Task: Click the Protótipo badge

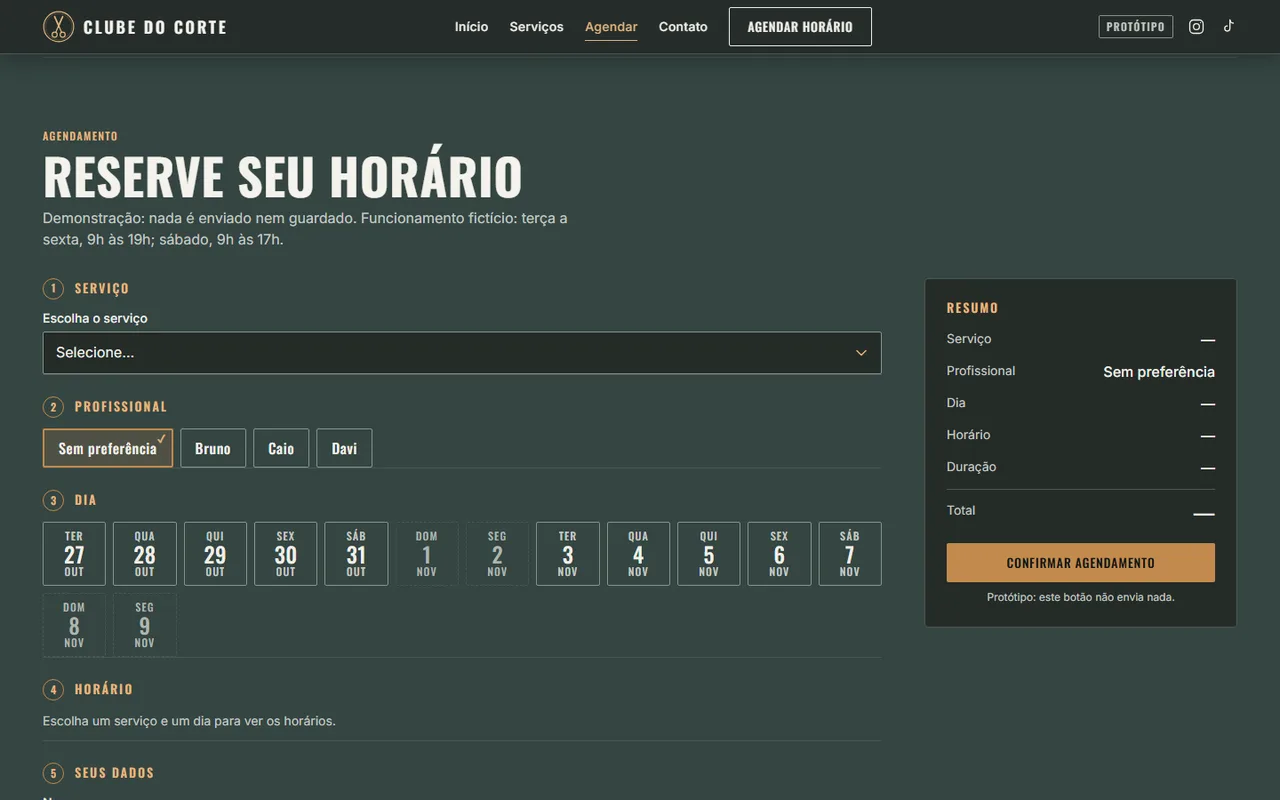Action: point(1135,27)
